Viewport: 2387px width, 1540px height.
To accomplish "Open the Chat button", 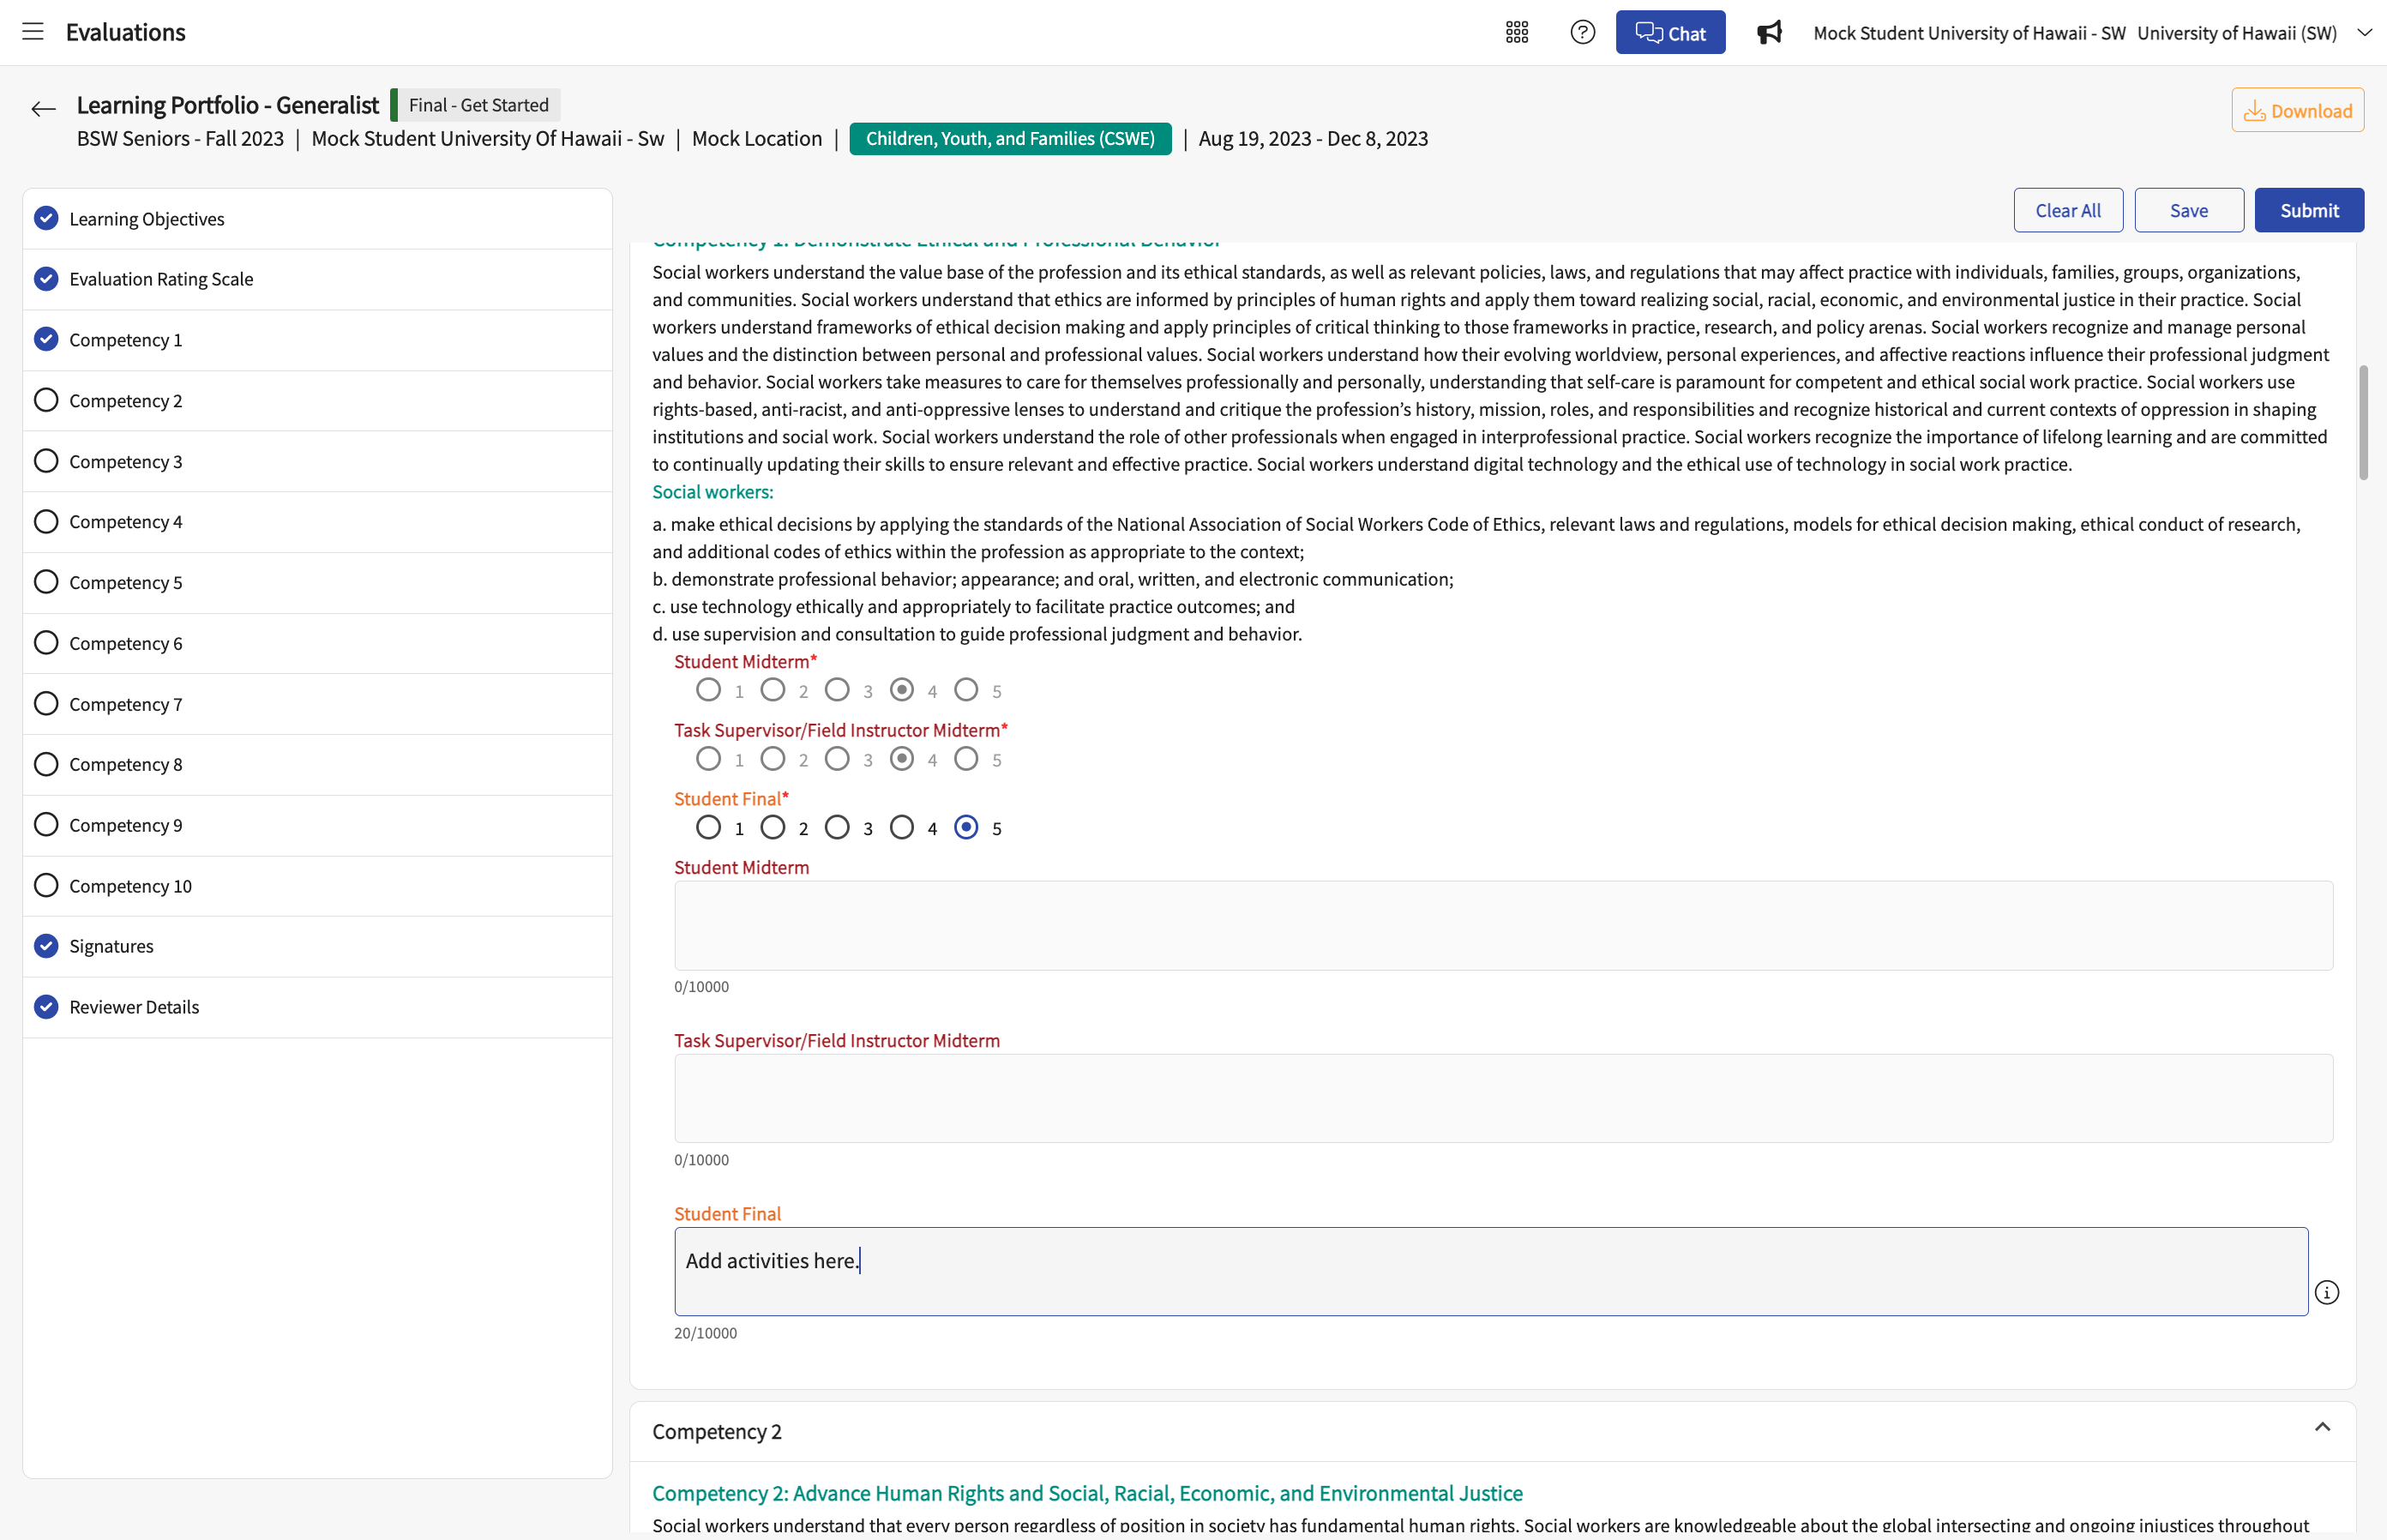I will tap(1670, 32).
